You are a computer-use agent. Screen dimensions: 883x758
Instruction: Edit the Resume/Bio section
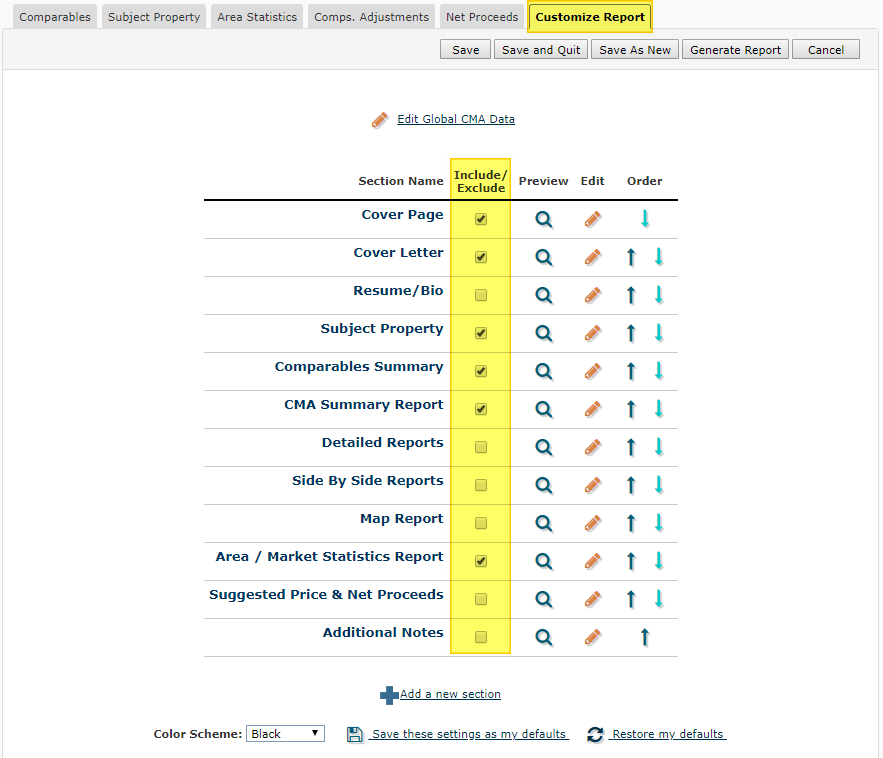(x=592, y=295)
